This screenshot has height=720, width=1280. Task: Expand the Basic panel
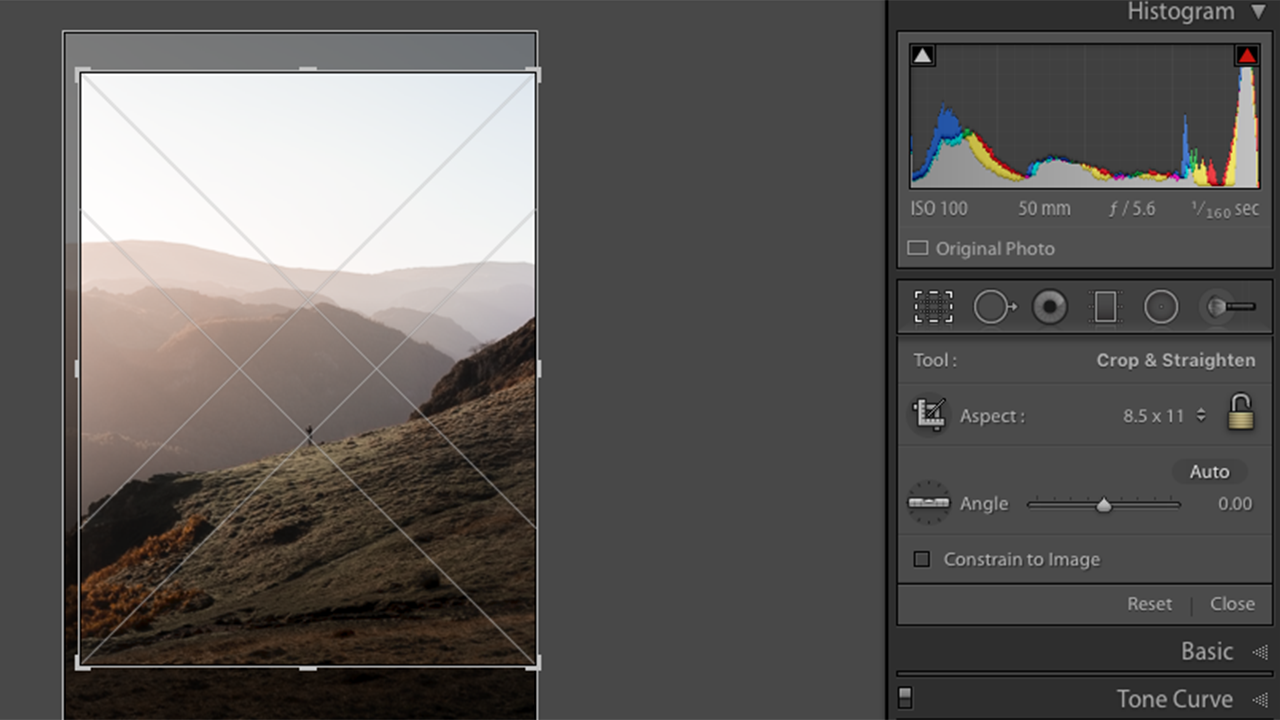click(1259, 652)
